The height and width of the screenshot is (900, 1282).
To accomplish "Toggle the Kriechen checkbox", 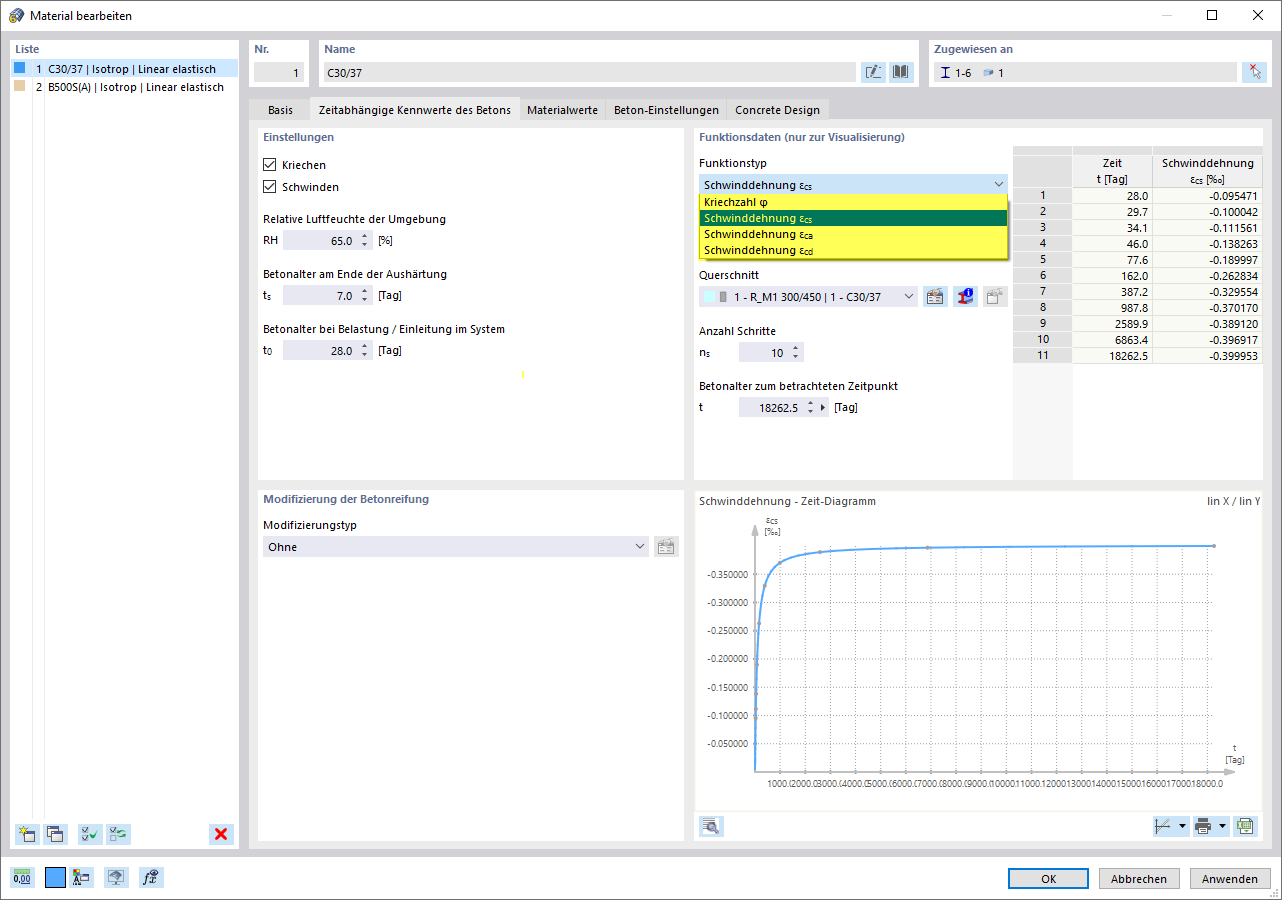I will click(269, 165).
